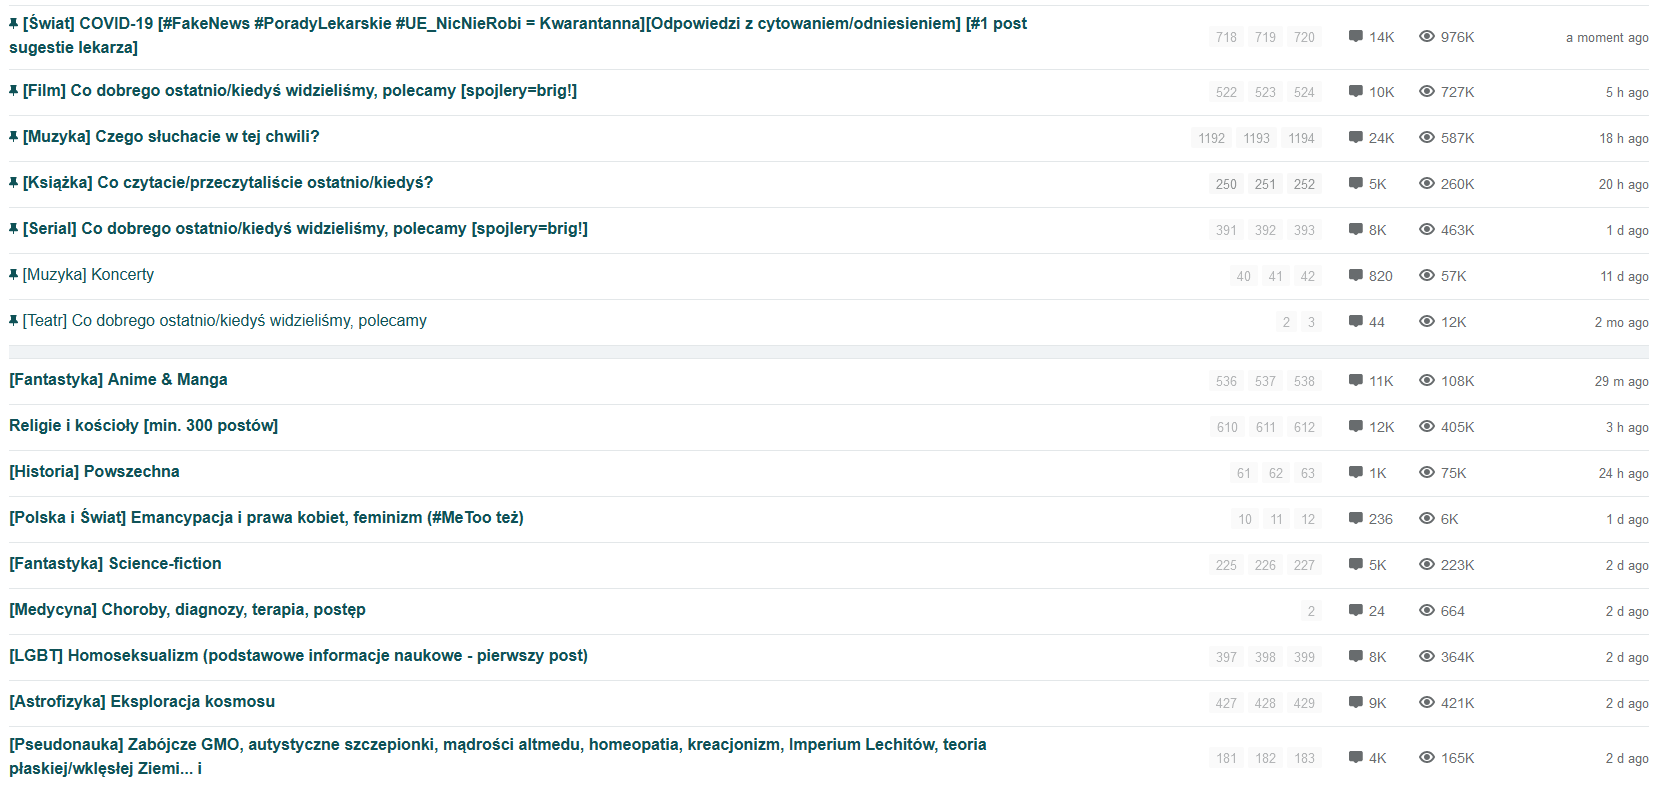This screenshot has height=785, width=1661.
Task: Click the eye icon beside 165K views
Action: (x=1427, y=758)
